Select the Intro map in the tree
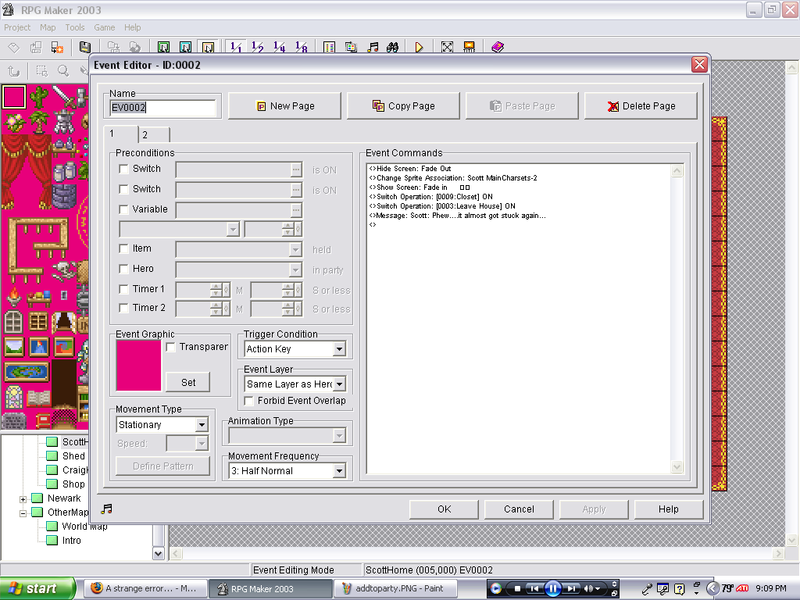 [x=71, y=540]
